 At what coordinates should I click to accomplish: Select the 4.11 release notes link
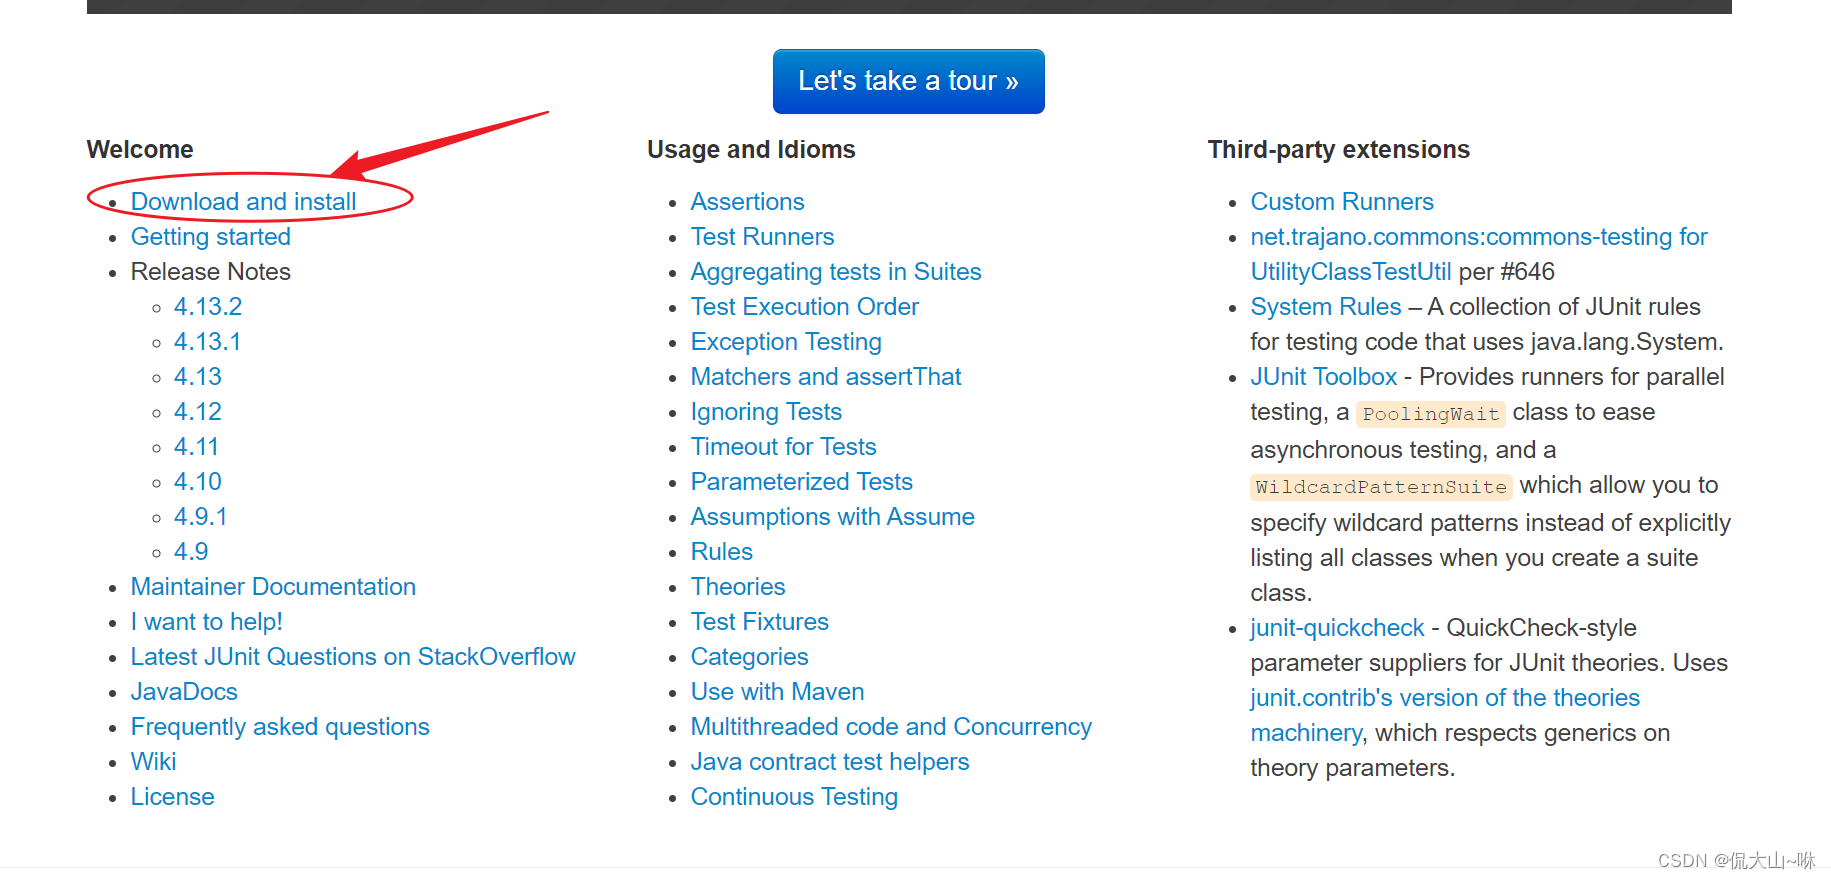[x=196, y=447]
